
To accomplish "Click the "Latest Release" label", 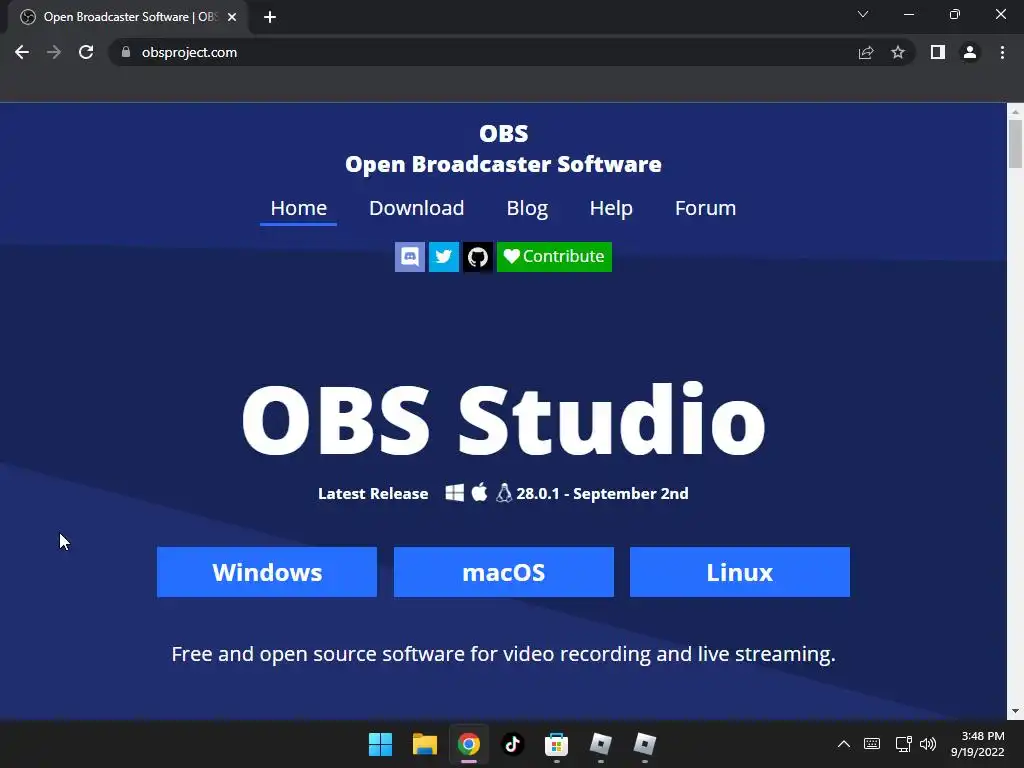I will tap(373, 494).
